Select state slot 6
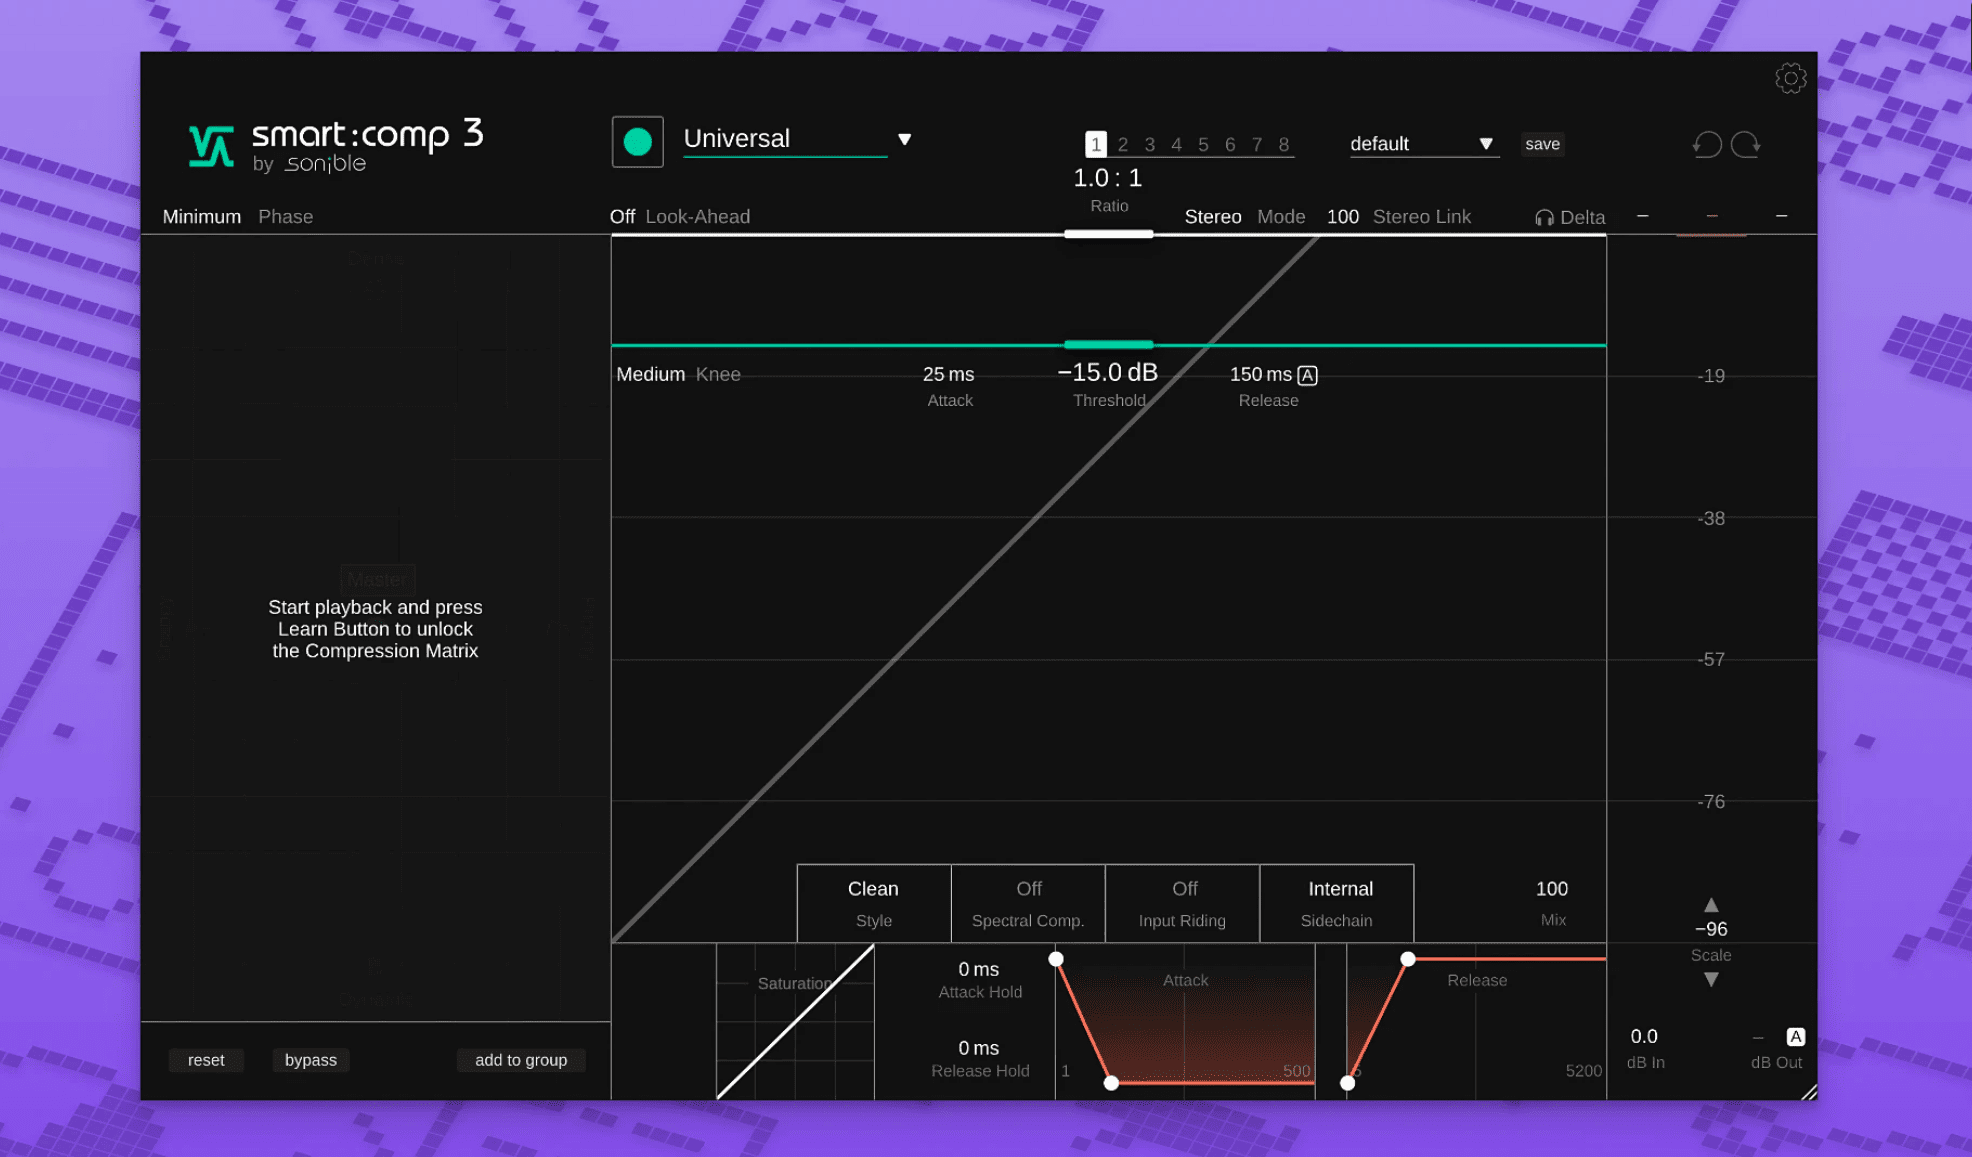The image size is (1972, 1157). tap(1230, 145)
